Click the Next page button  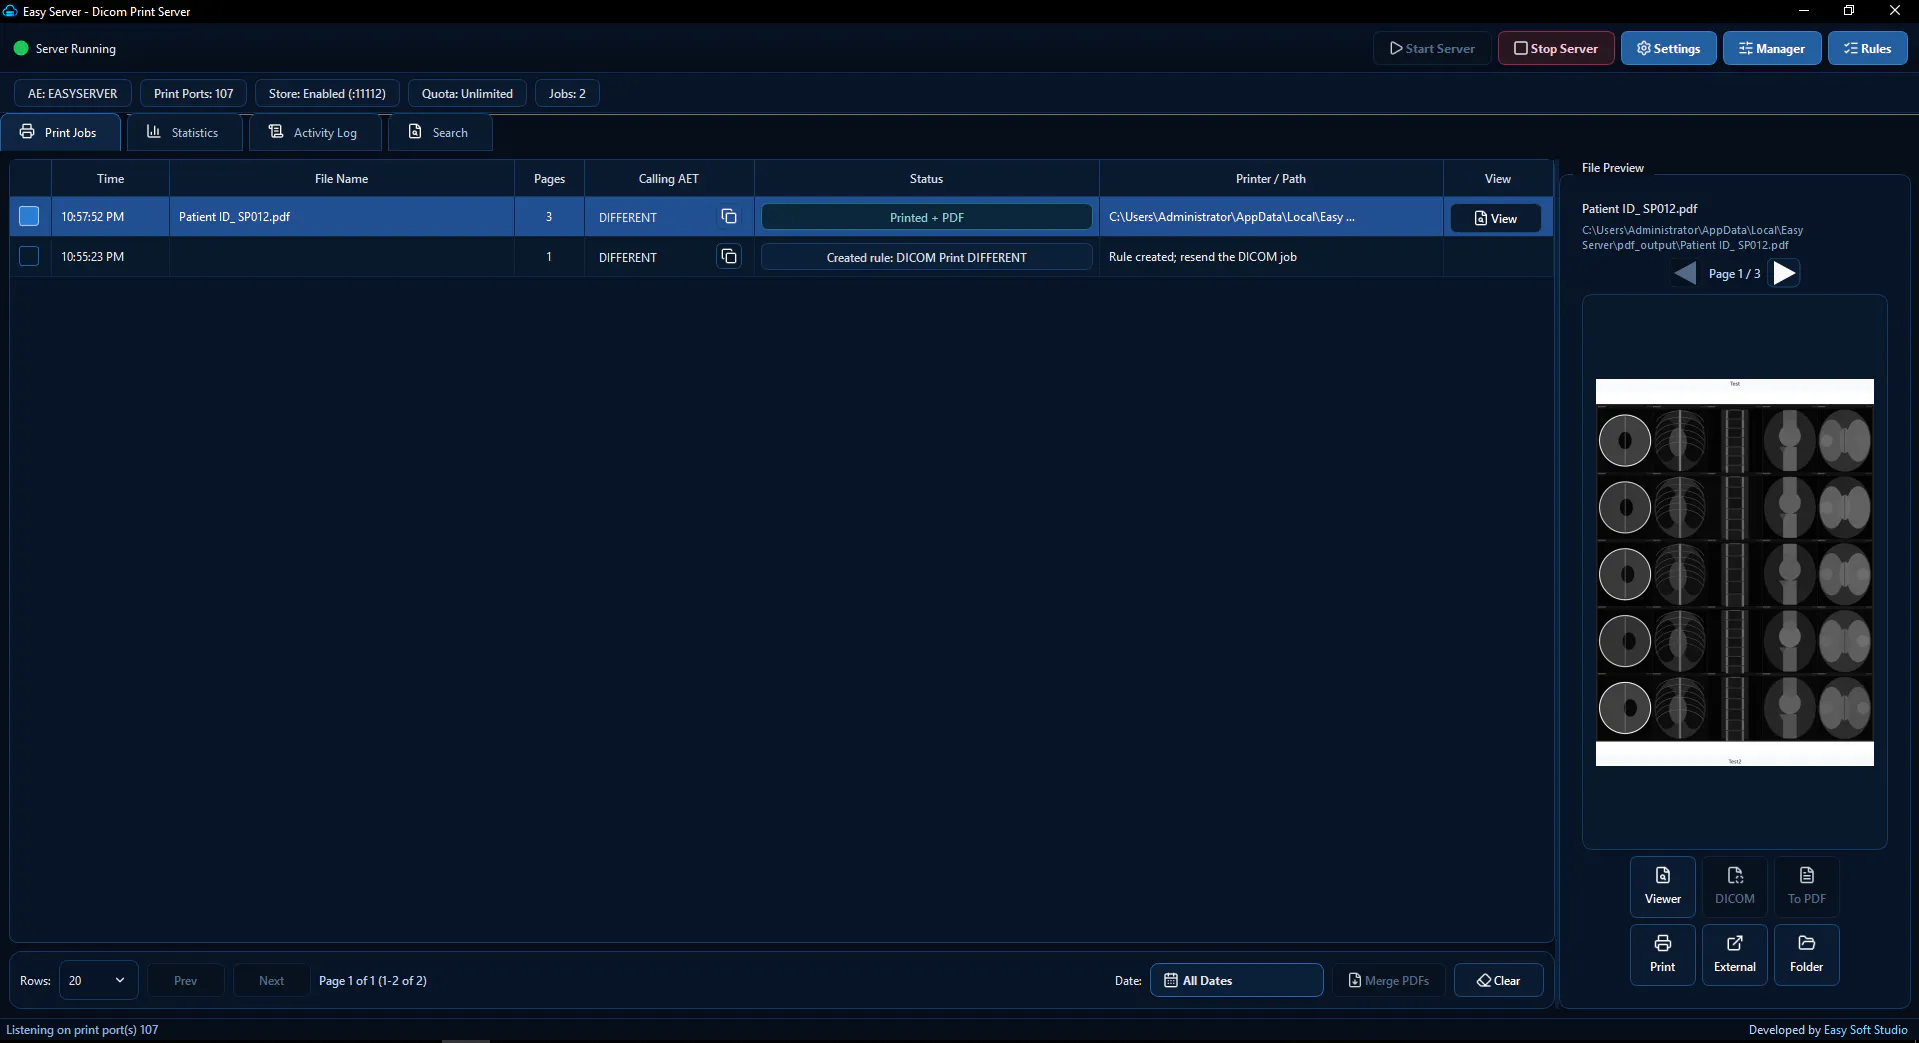272,980
